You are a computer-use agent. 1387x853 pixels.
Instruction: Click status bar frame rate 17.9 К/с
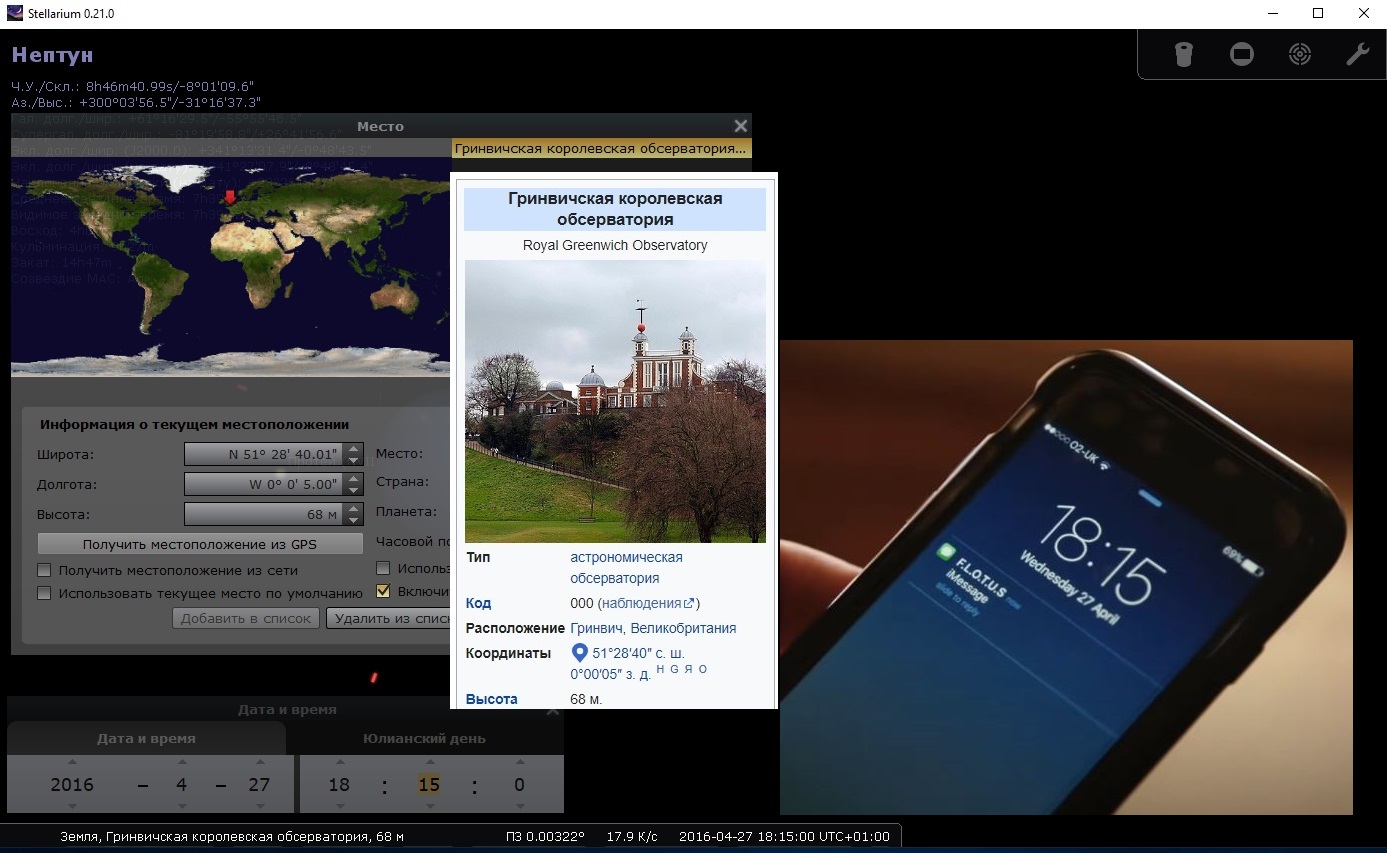tap(632, 836)
